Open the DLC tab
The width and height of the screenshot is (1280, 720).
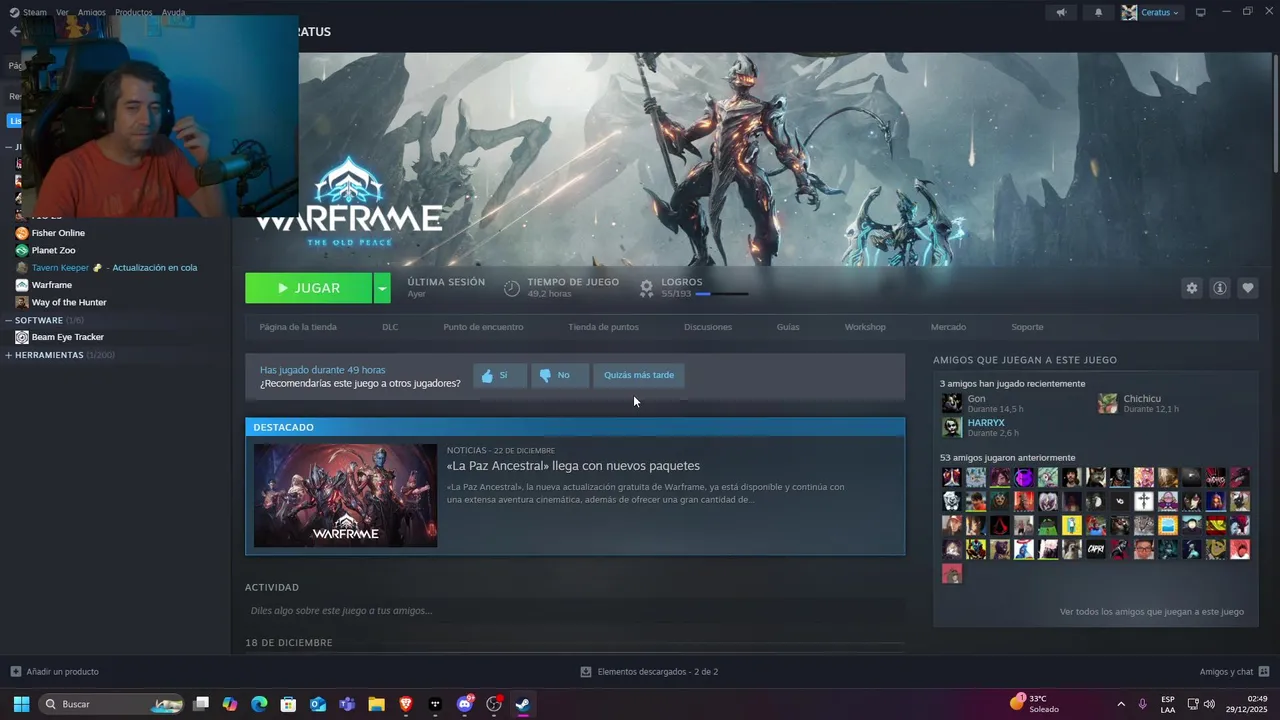tap(390, 327)
